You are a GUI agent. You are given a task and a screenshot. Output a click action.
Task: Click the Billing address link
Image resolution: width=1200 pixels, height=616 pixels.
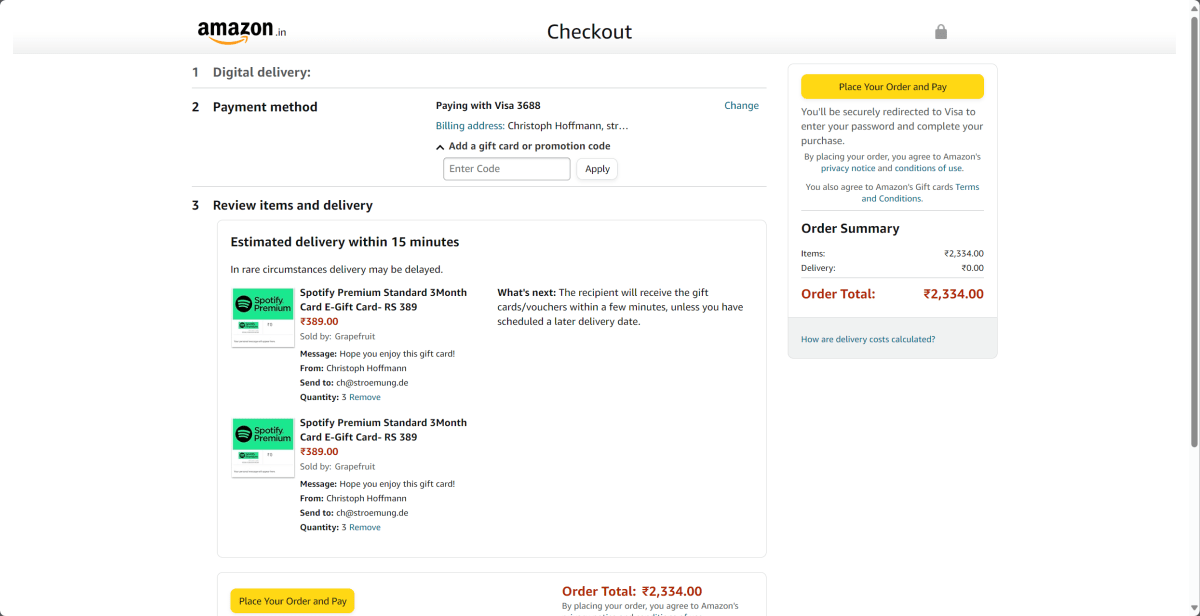pyautogui.click(x=469, y=126)
